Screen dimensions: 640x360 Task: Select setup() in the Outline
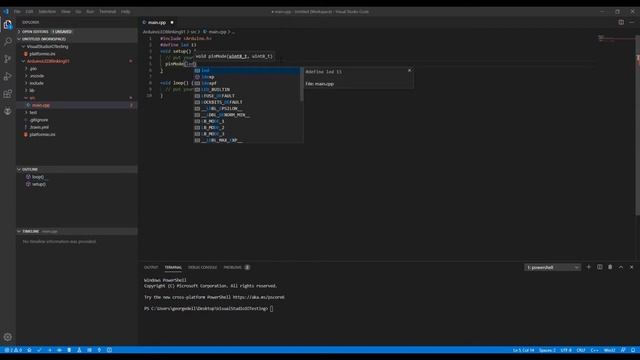click(77, 184)
